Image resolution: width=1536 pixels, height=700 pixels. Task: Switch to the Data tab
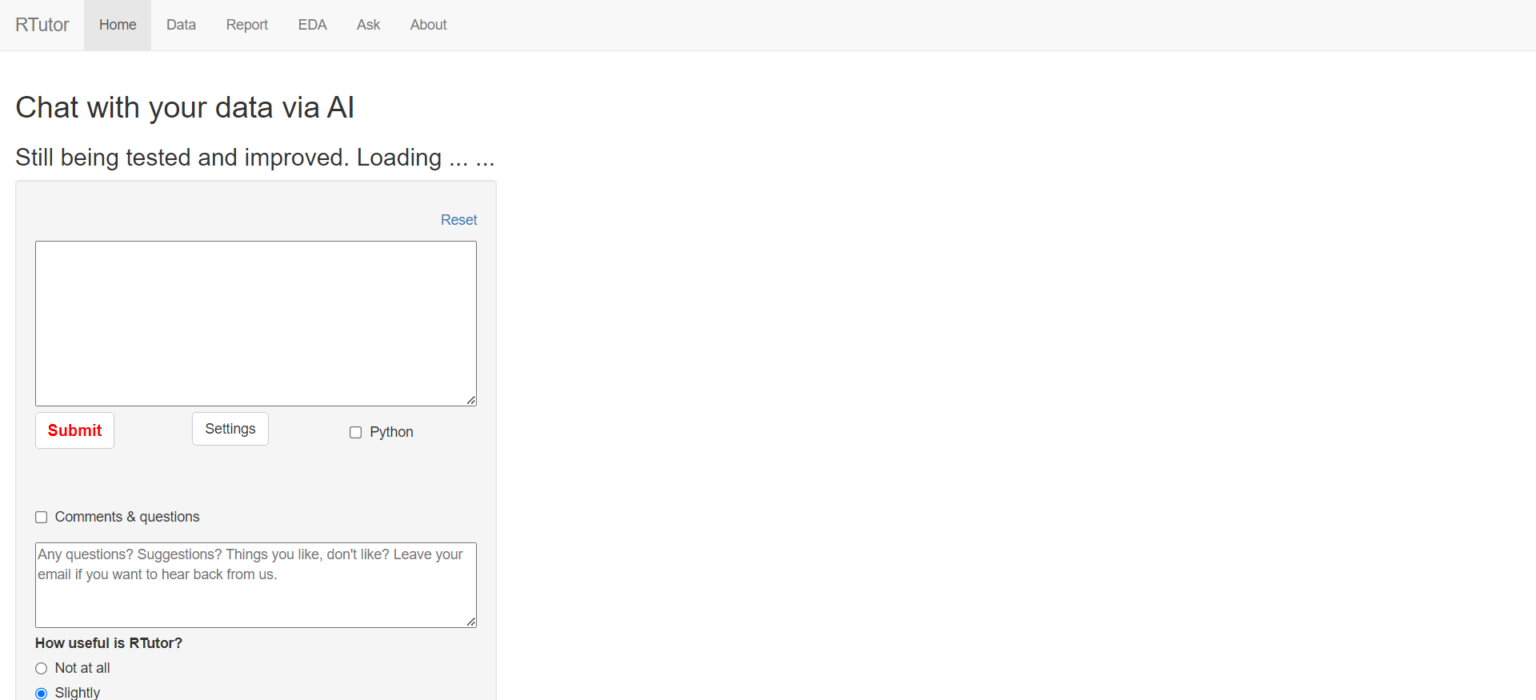(x=181, y=24)
